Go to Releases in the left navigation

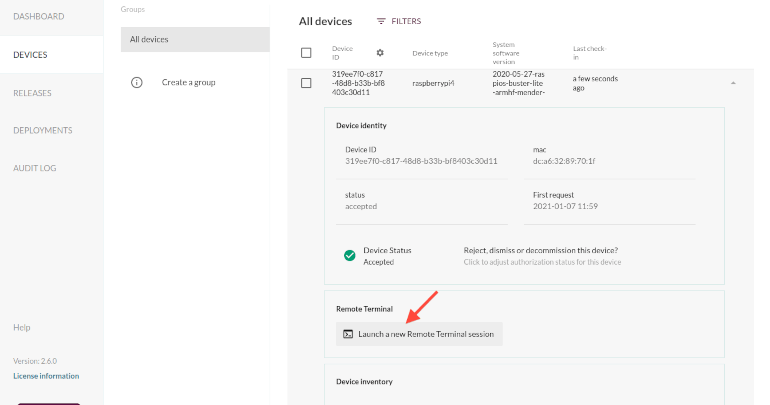(32, 93)
